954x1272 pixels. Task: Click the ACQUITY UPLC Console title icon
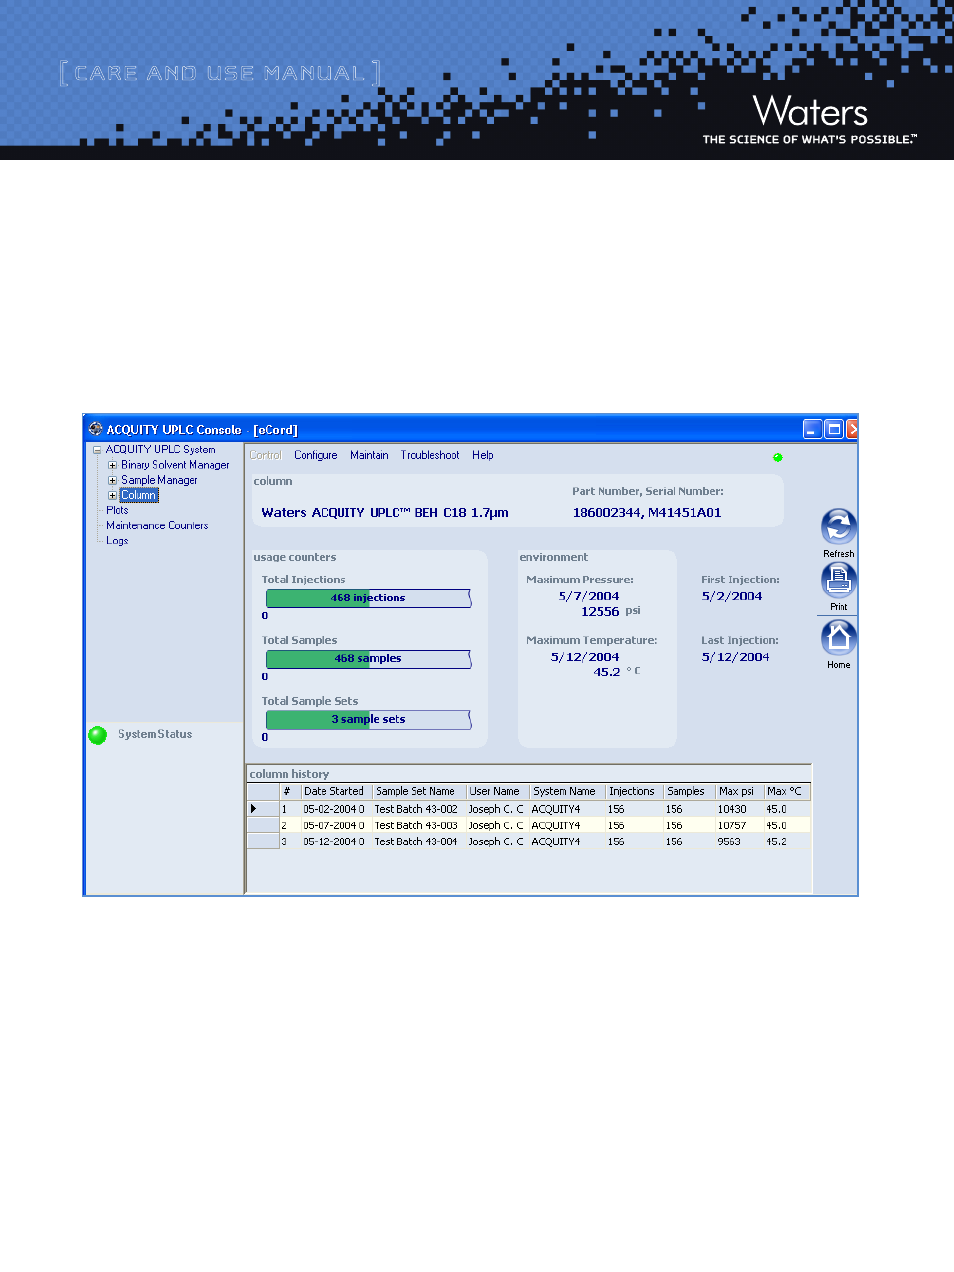[x=95, y=429]
